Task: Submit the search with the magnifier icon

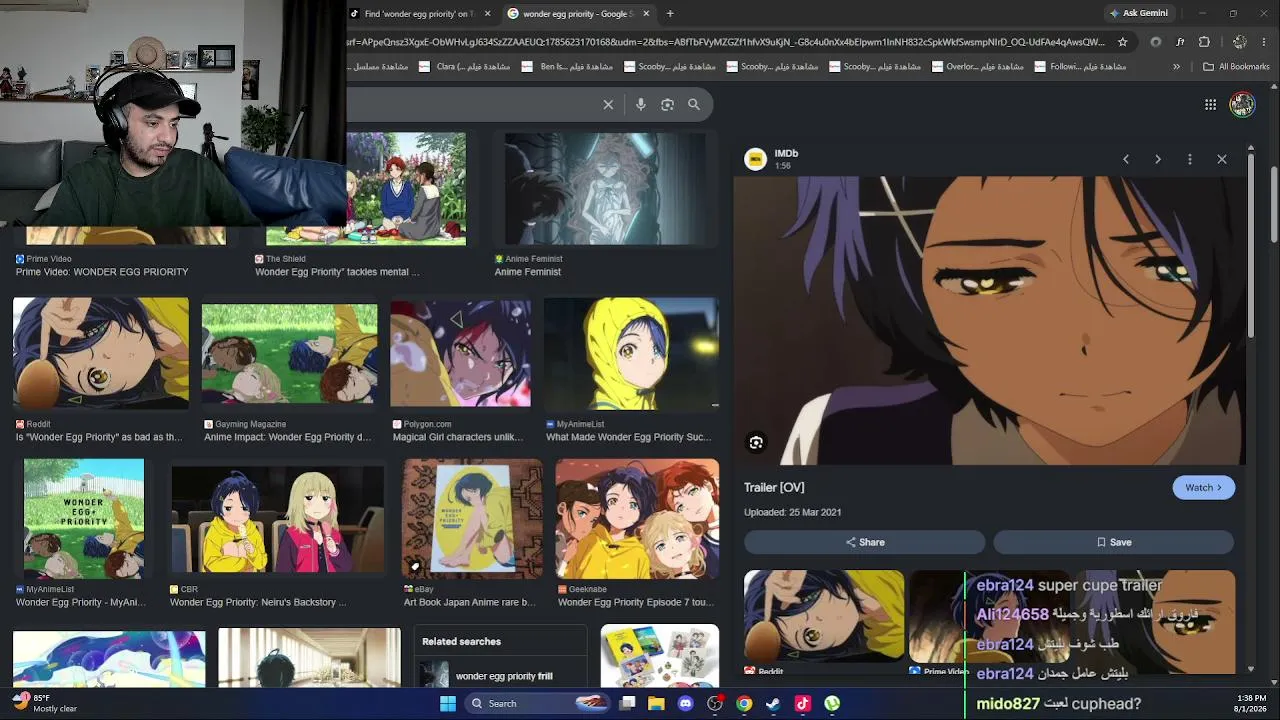Action: (x=694, y=104)
